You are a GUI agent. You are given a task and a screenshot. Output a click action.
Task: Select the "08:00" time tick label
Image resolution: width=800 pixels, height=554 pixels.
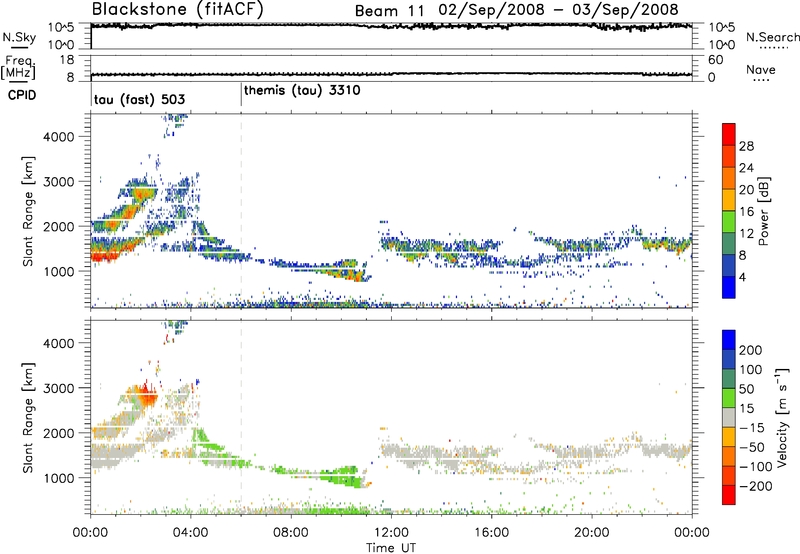[290, 533]
